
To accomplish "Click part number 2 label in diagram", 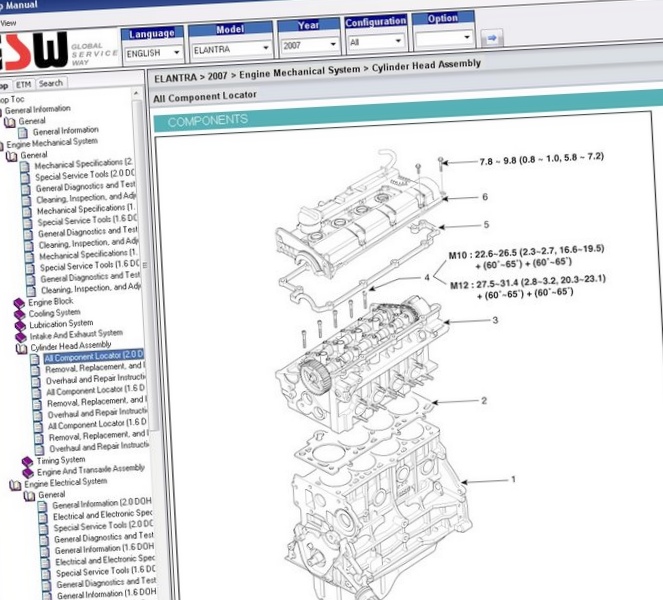I will (484, 400).
